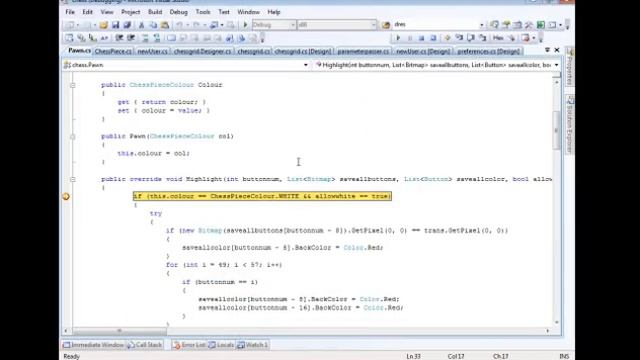Click the editor vertical scrollbar thumb
The width and height of the screenshot is (640, 360).
pyautogui.click(x=556, y=130)
